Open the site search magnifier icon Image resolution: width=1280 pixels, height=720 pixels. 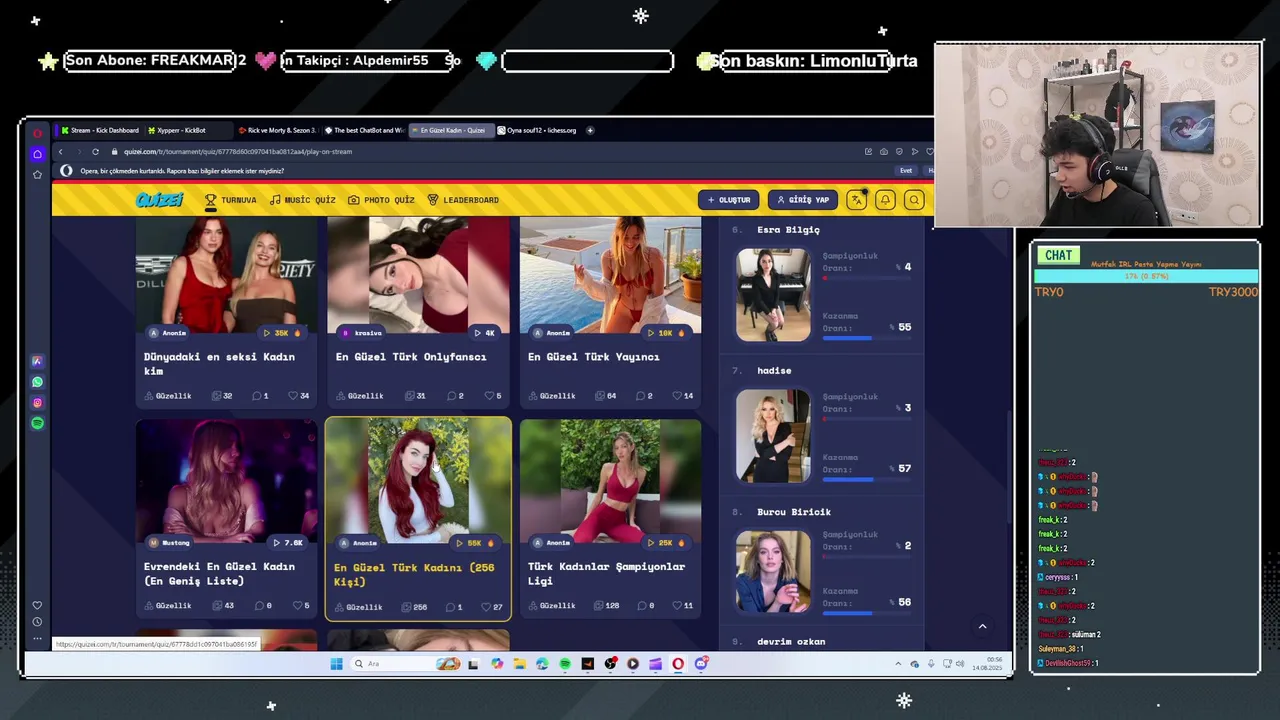point(914,200)
